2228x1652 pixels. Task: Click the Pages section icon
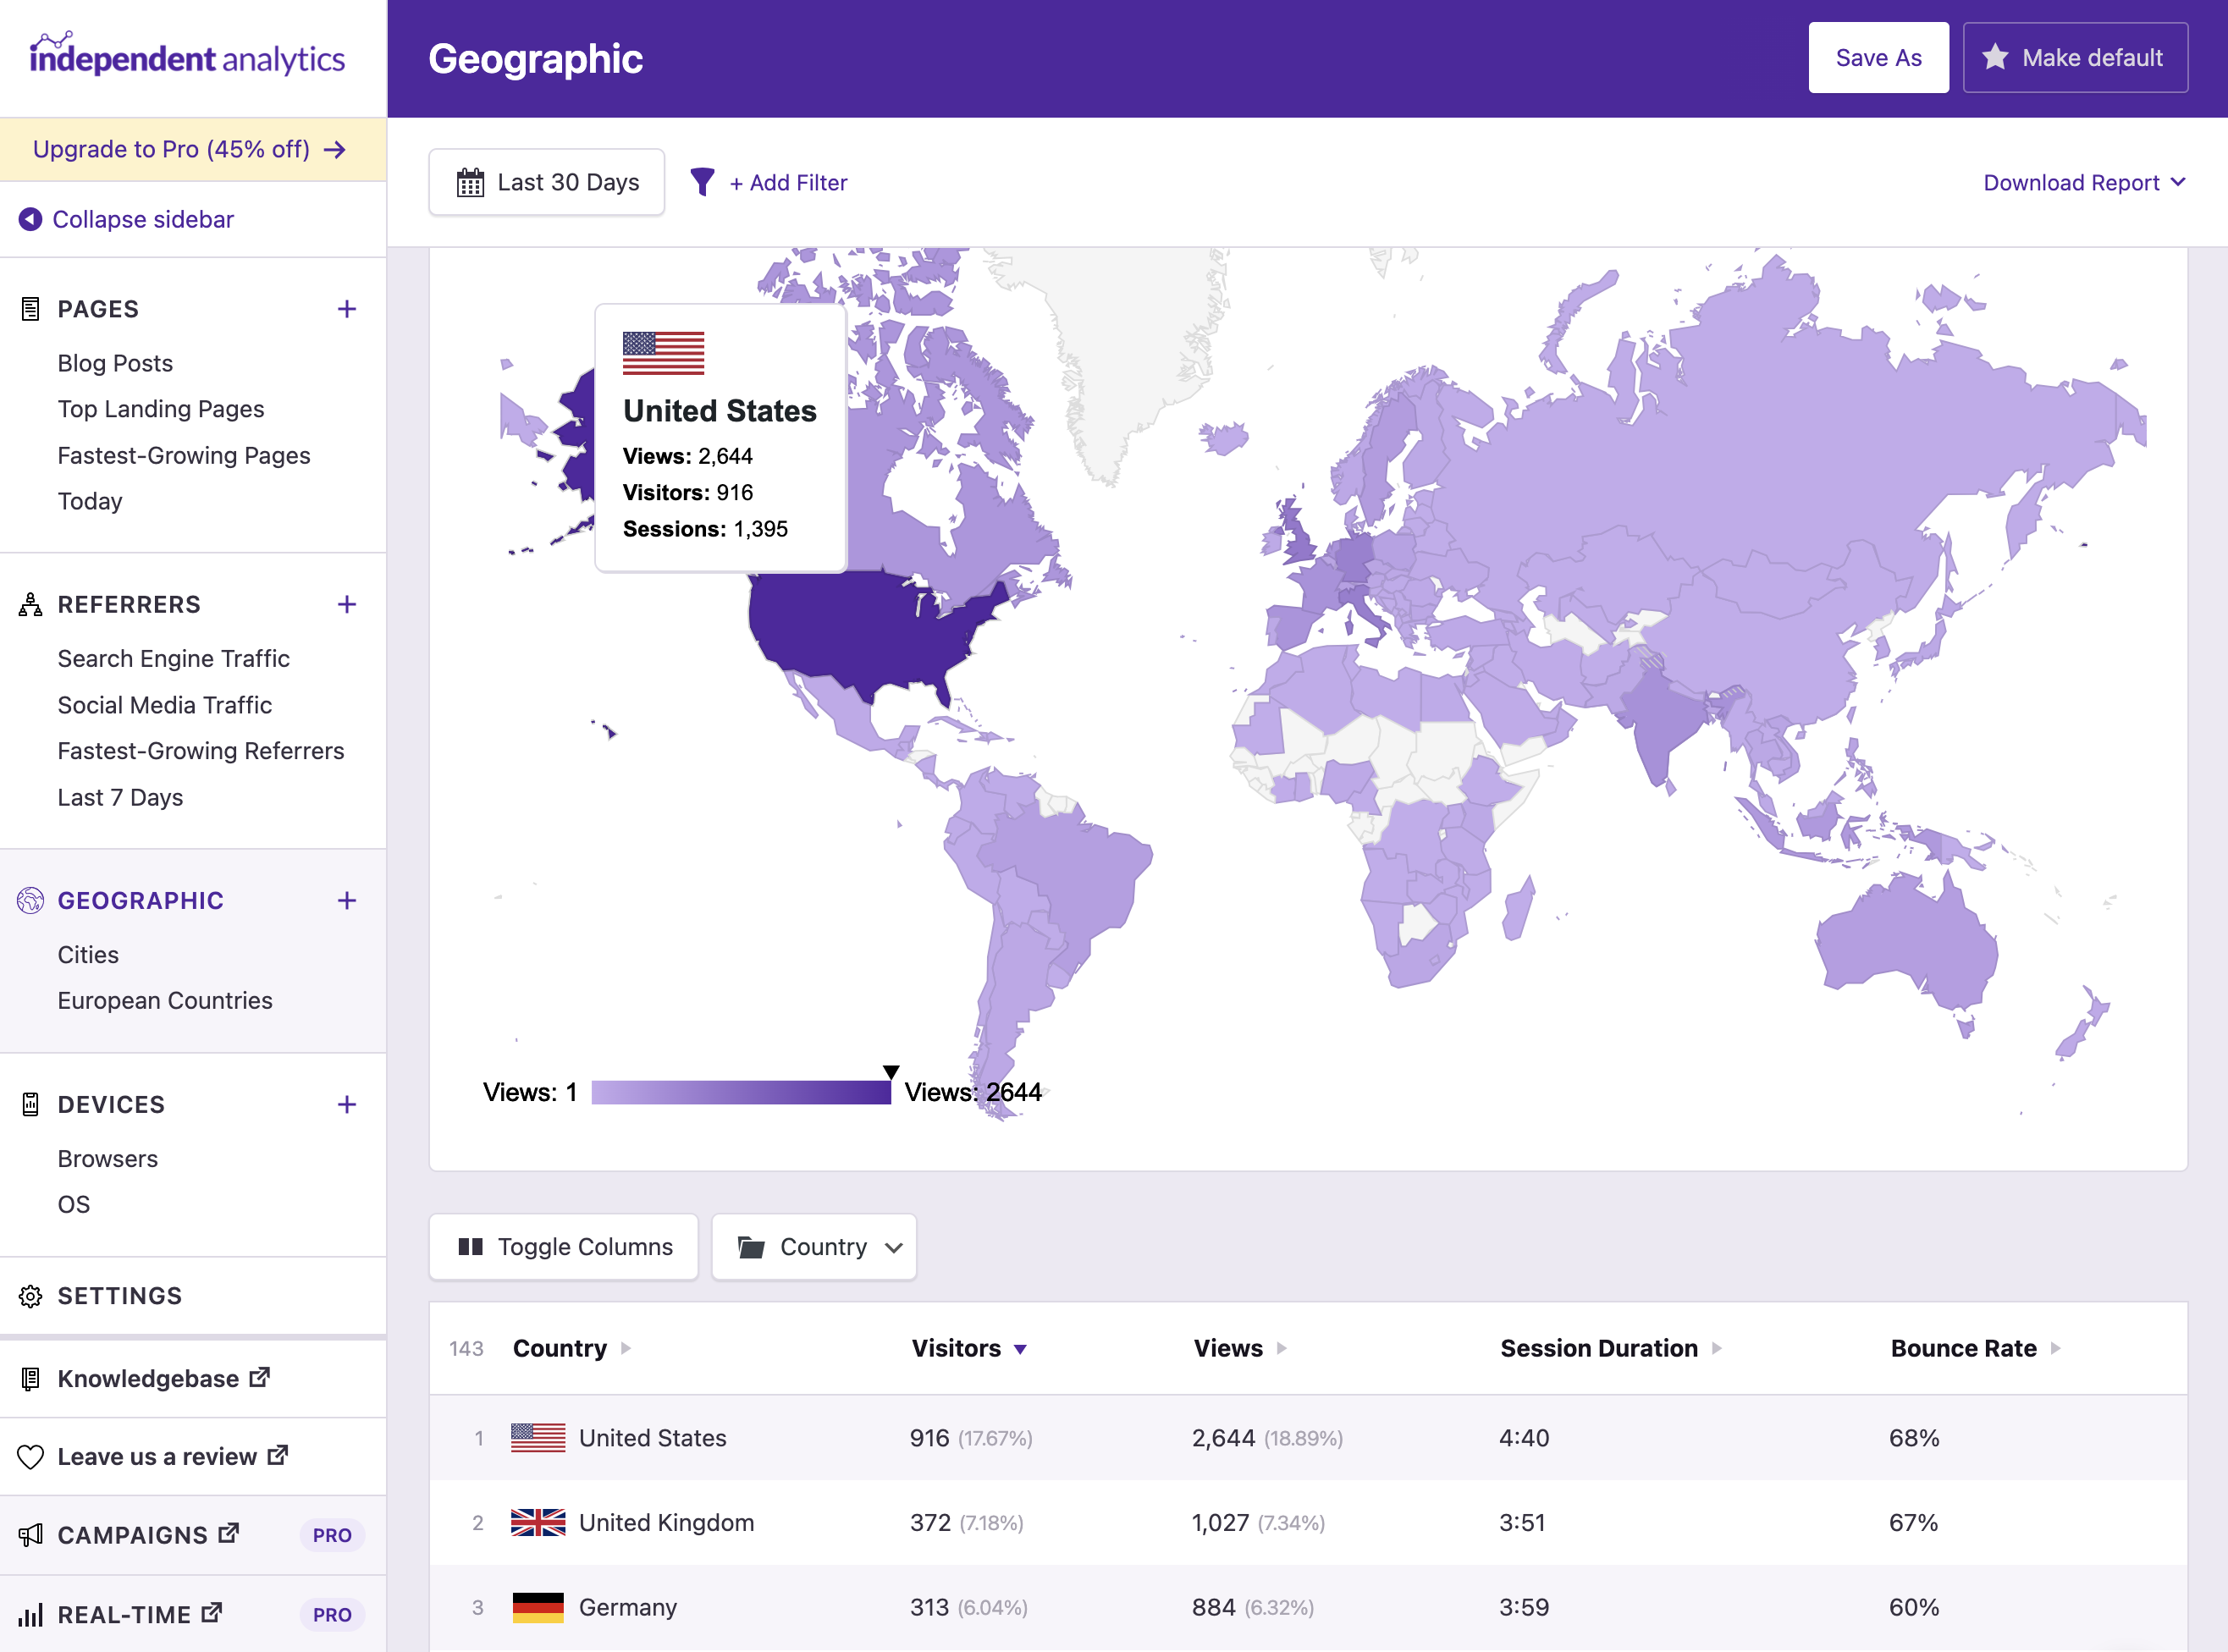point(30,307)
